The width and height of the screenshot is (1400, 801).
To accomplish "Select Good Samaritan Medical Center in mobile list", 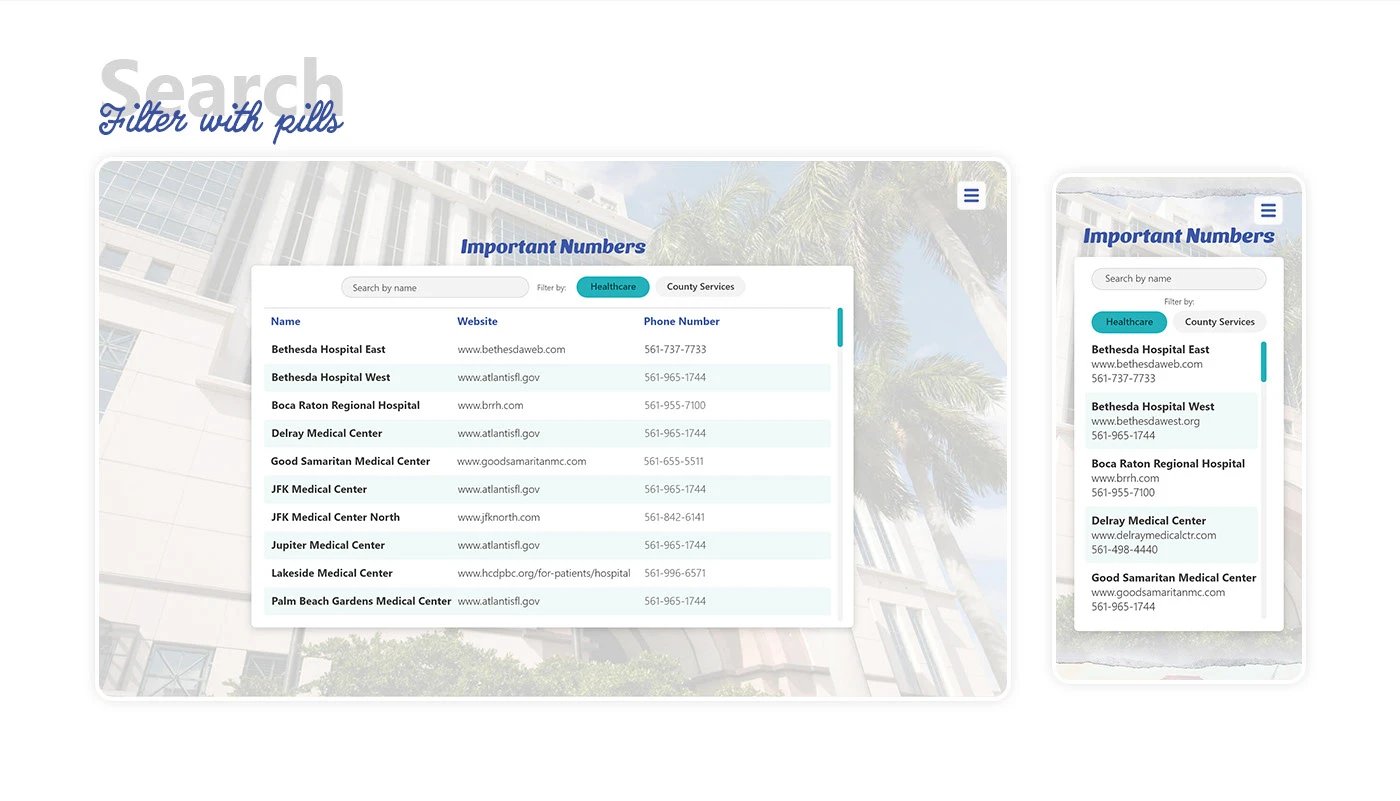I will 1174,578.
